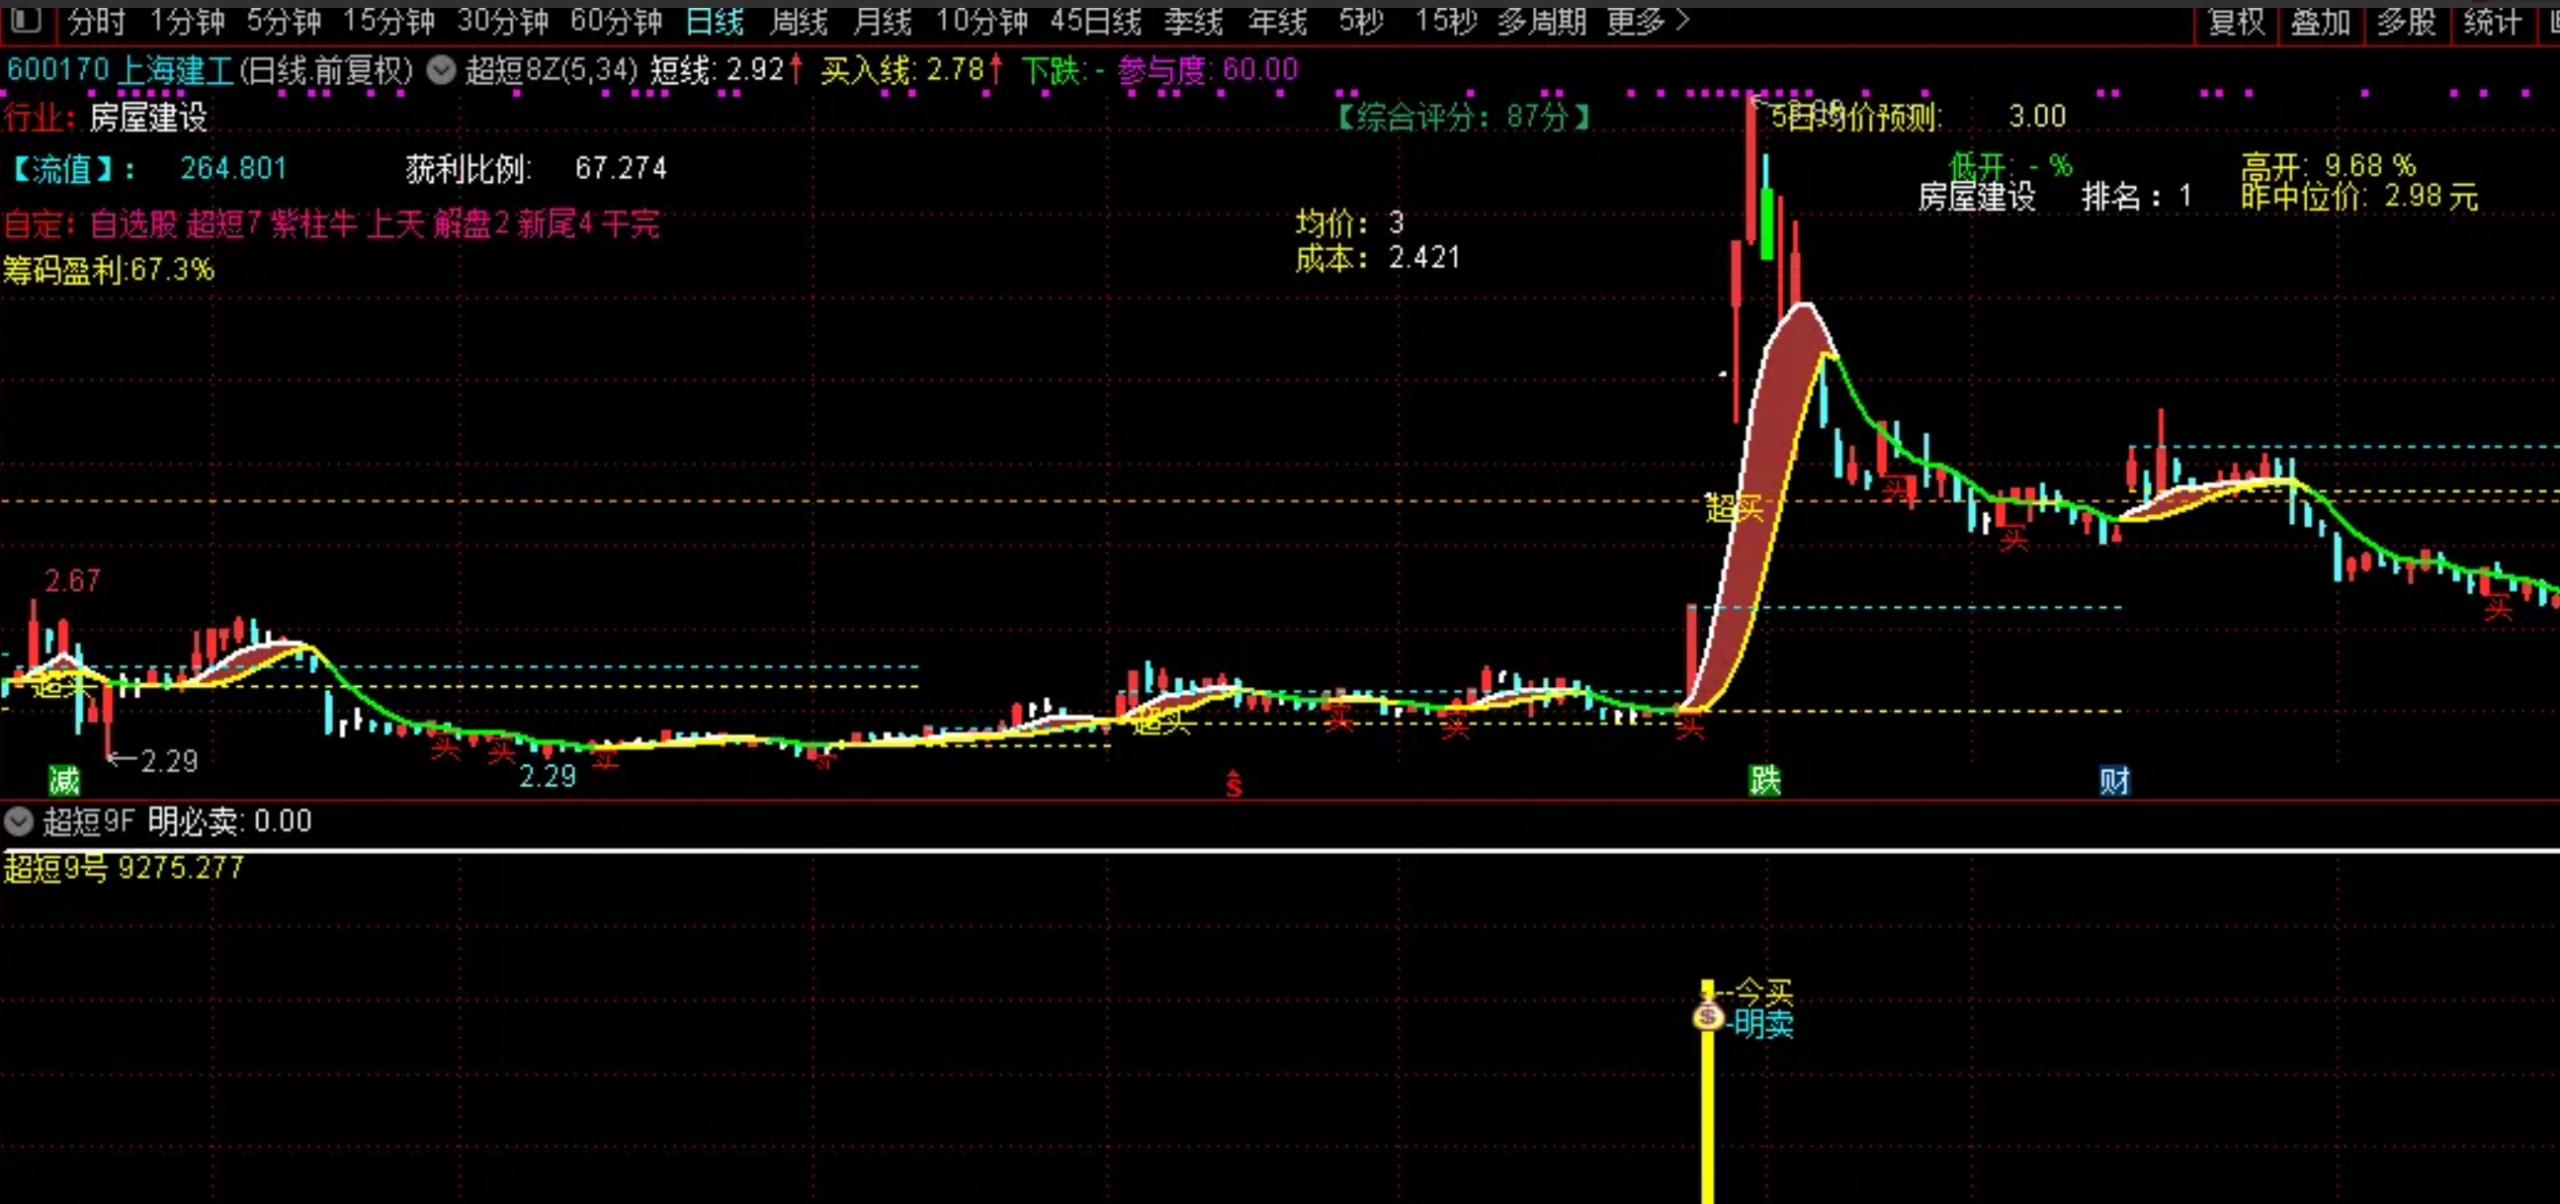Click the panel layout icon at top-left

[26, 20]
